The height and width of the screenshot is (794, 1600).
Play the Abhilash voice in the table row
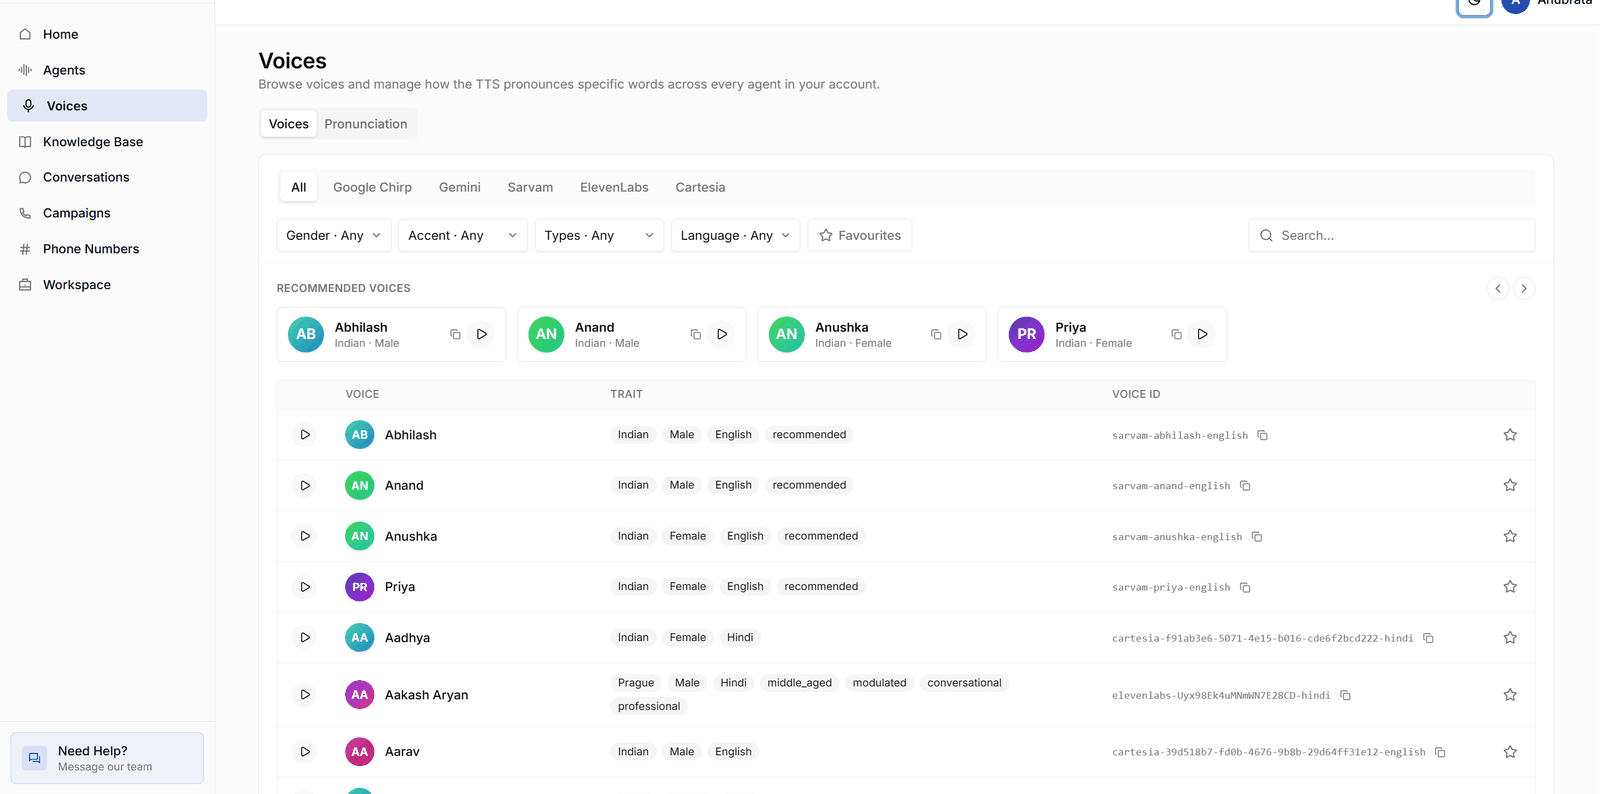pos(305,435)
